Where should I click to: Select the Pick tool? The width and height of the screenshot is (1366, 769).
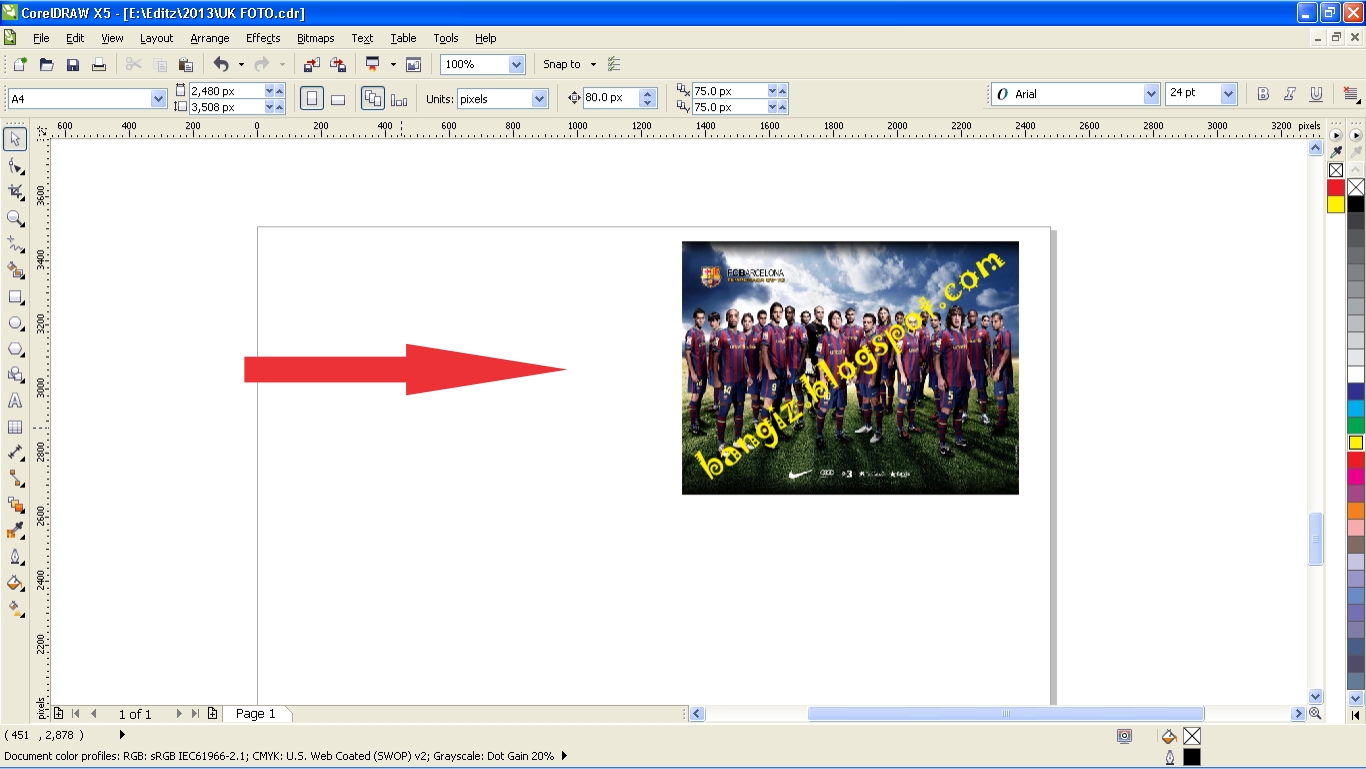click(14, 139)
